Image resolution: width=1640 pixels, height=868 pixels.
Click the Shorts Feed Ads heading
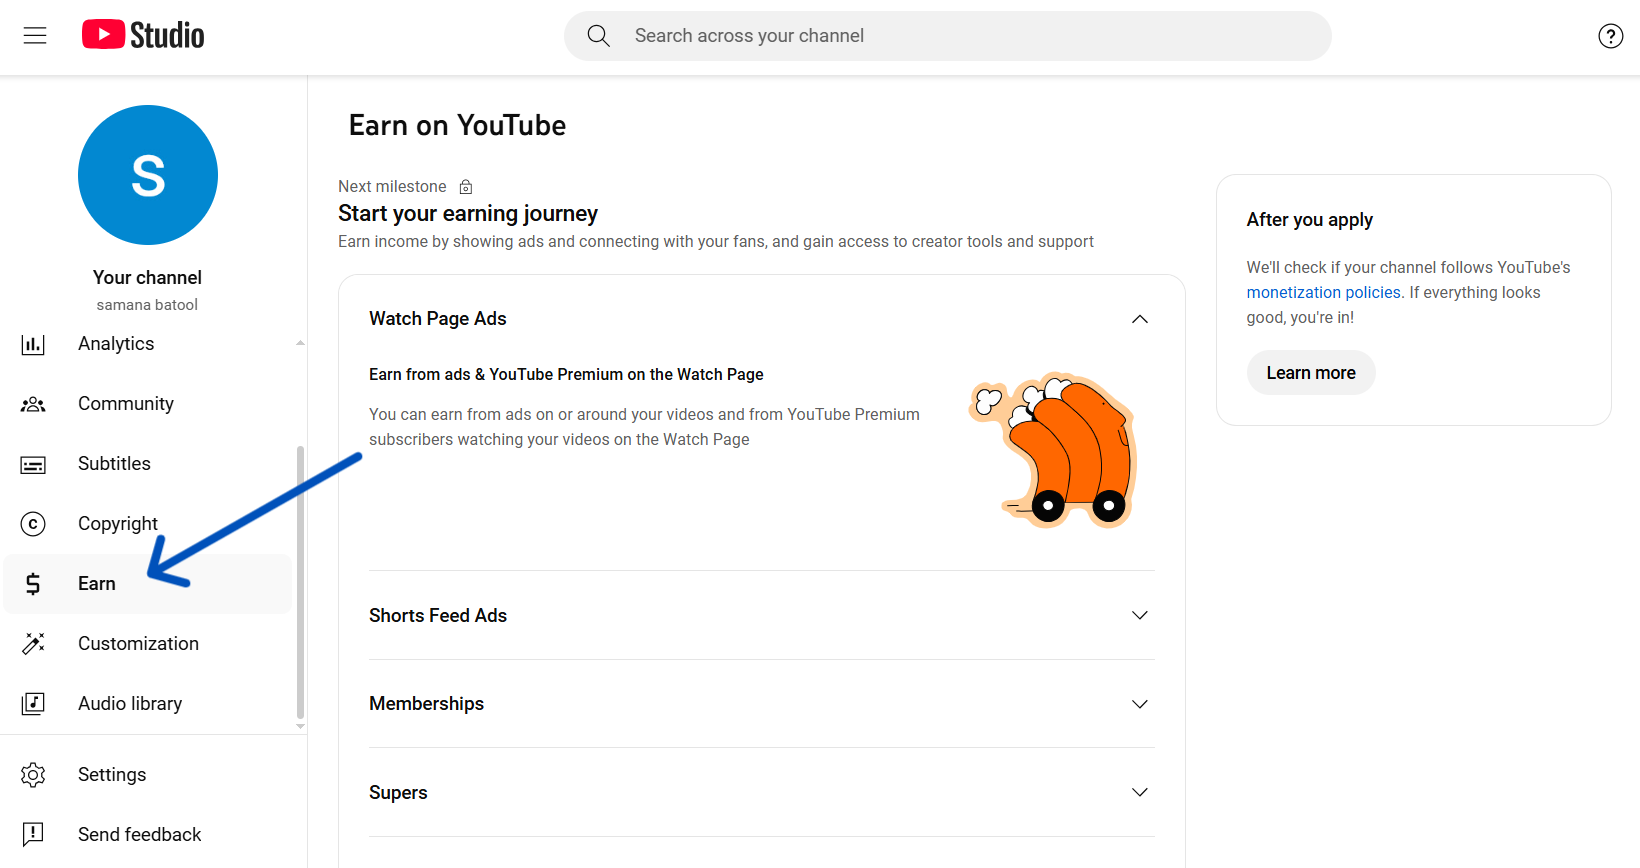point(438,616)
